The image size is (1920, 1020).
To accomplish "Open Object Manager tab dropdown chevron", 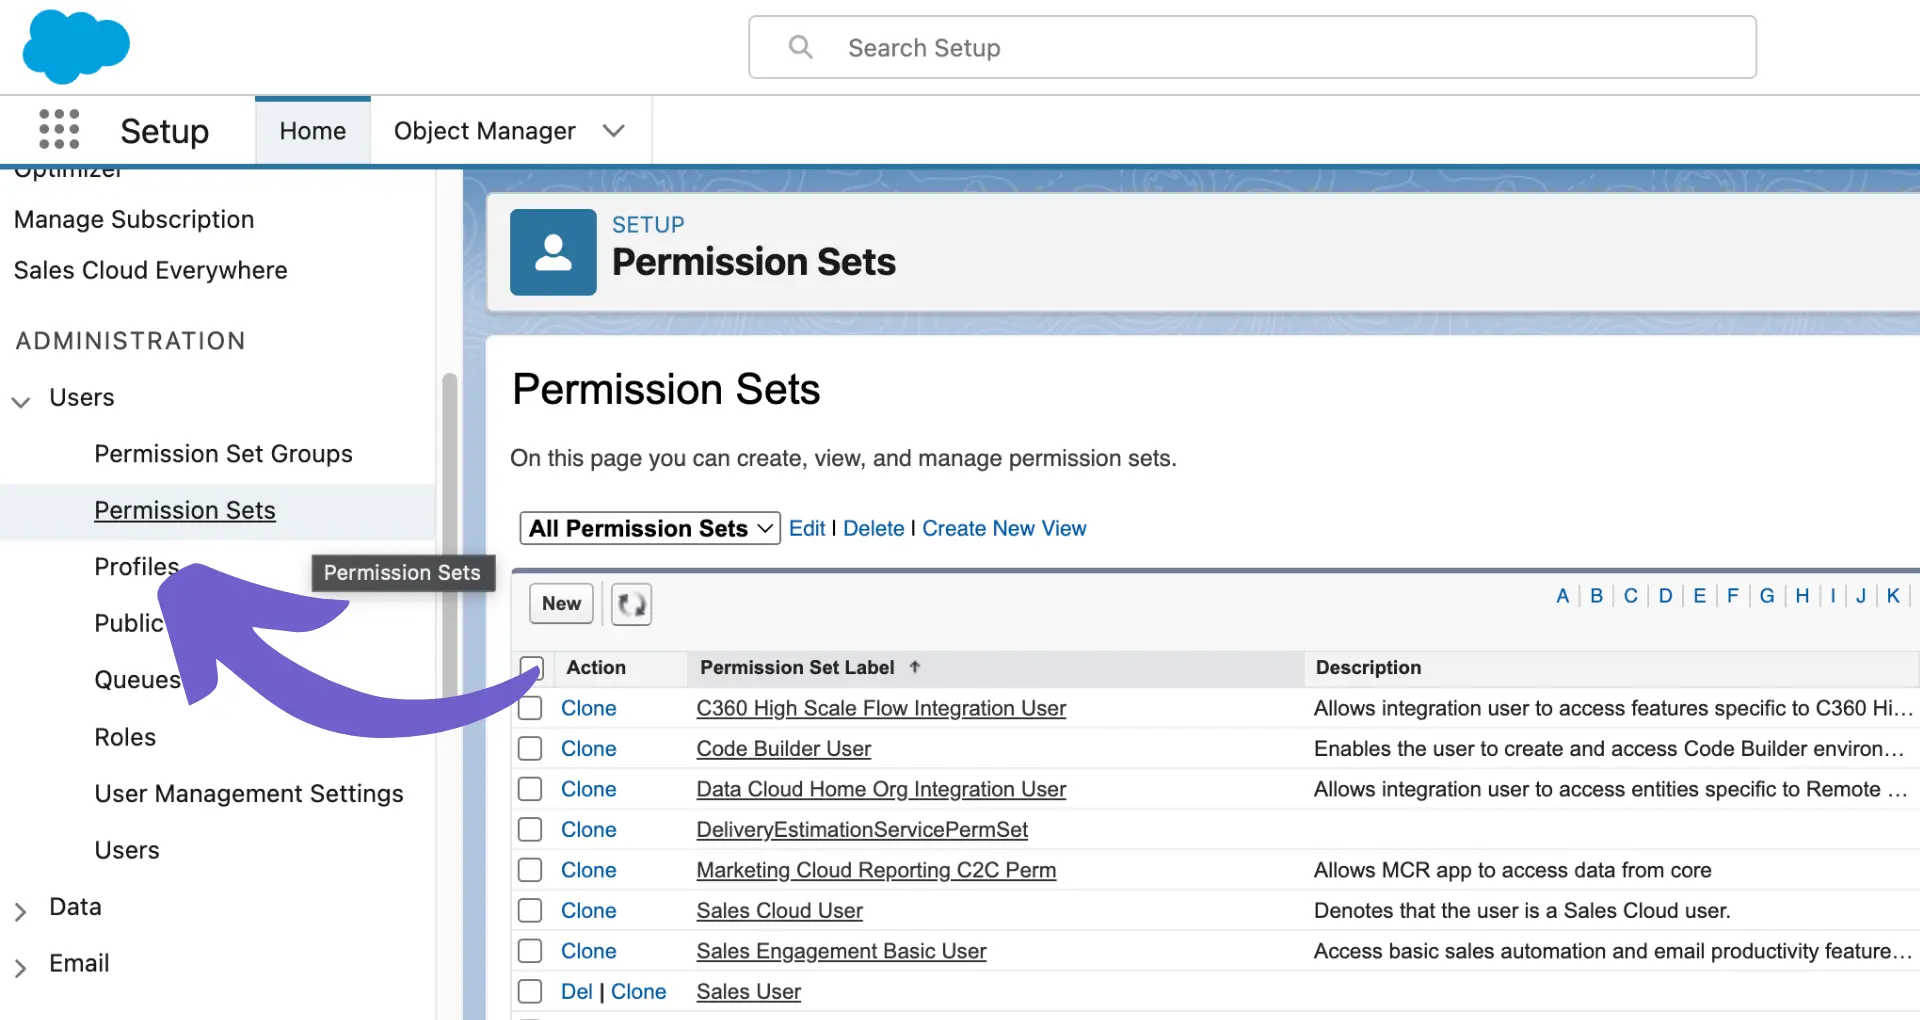I will 614,131.
